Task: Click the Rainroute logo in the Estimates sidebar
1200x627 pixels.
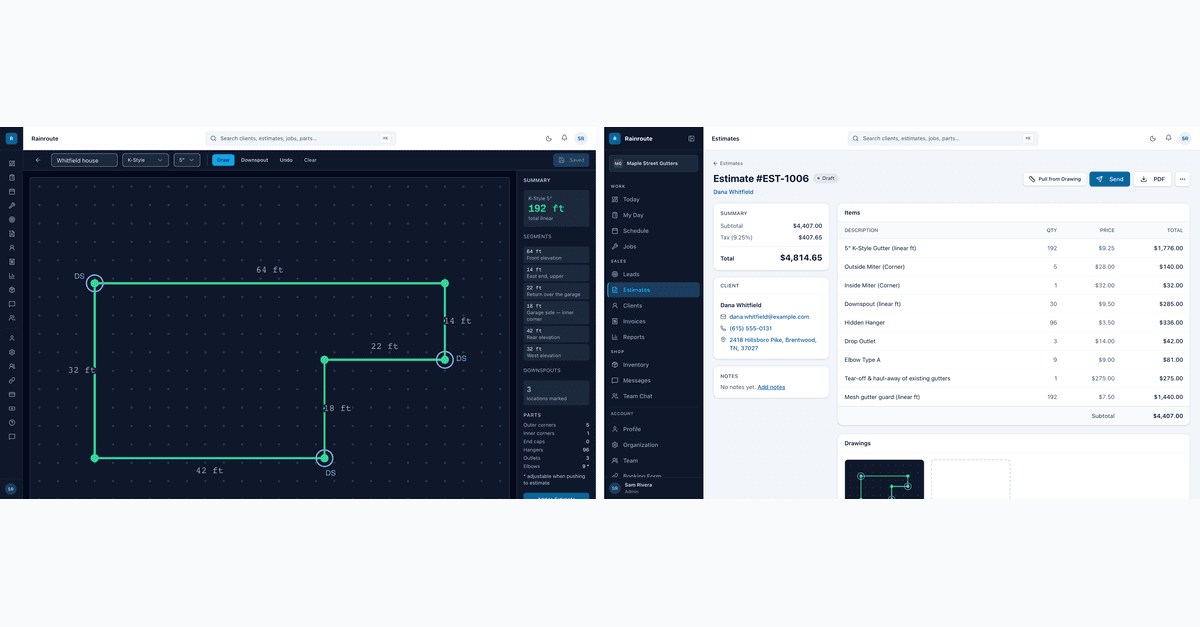Action: click(615, 138)
